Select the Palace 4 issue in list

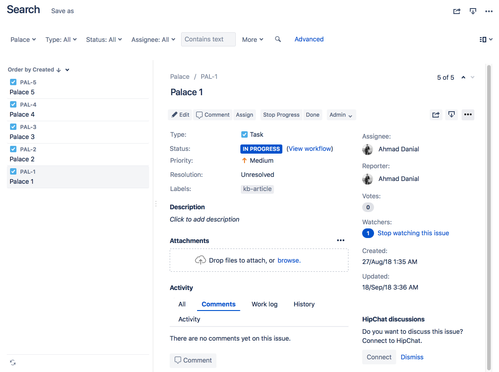[x=78, y=110]
